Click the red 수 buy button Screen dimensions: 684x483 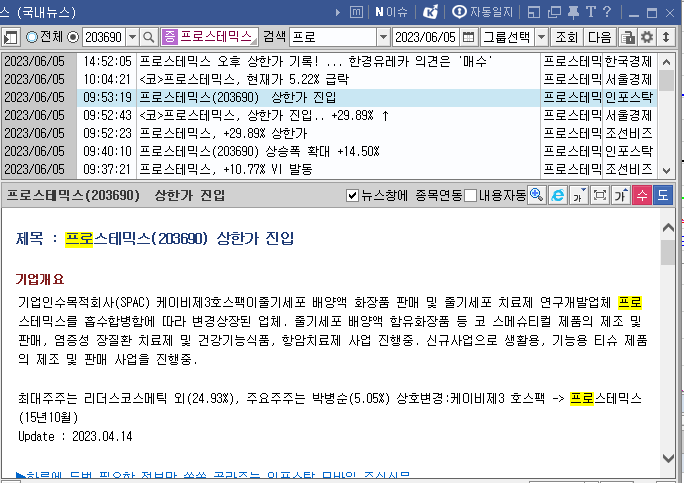click(x=642, y=195)
